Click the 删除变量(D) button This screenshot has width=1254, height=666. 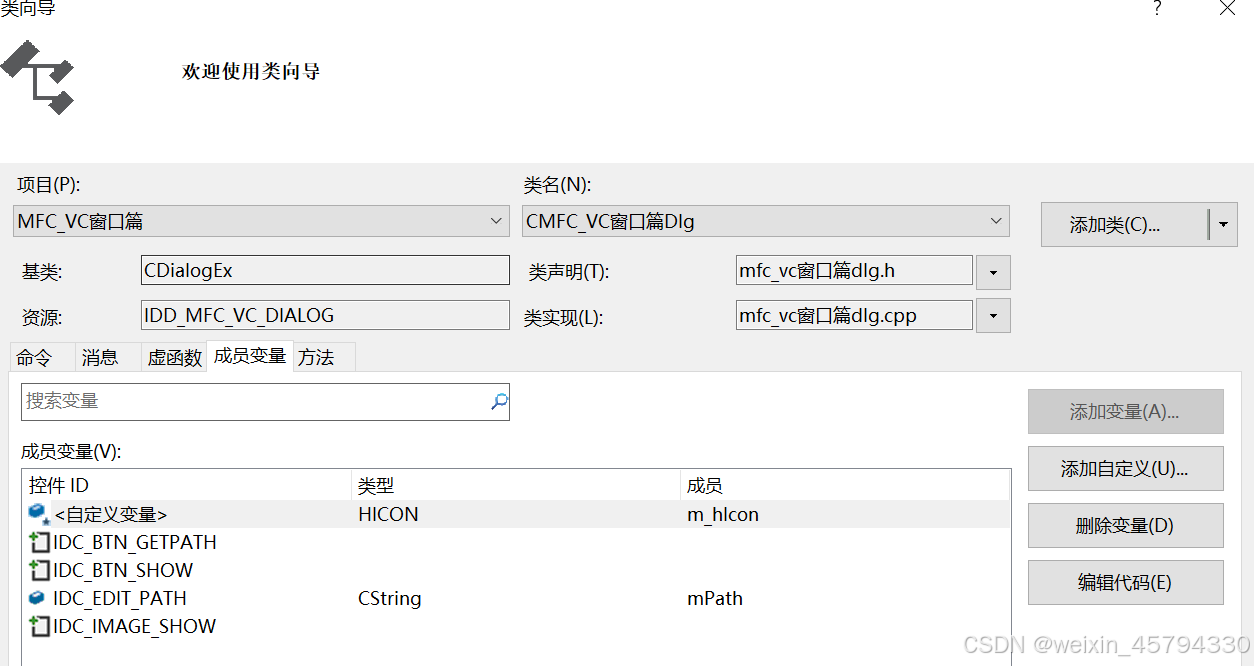1125,525
